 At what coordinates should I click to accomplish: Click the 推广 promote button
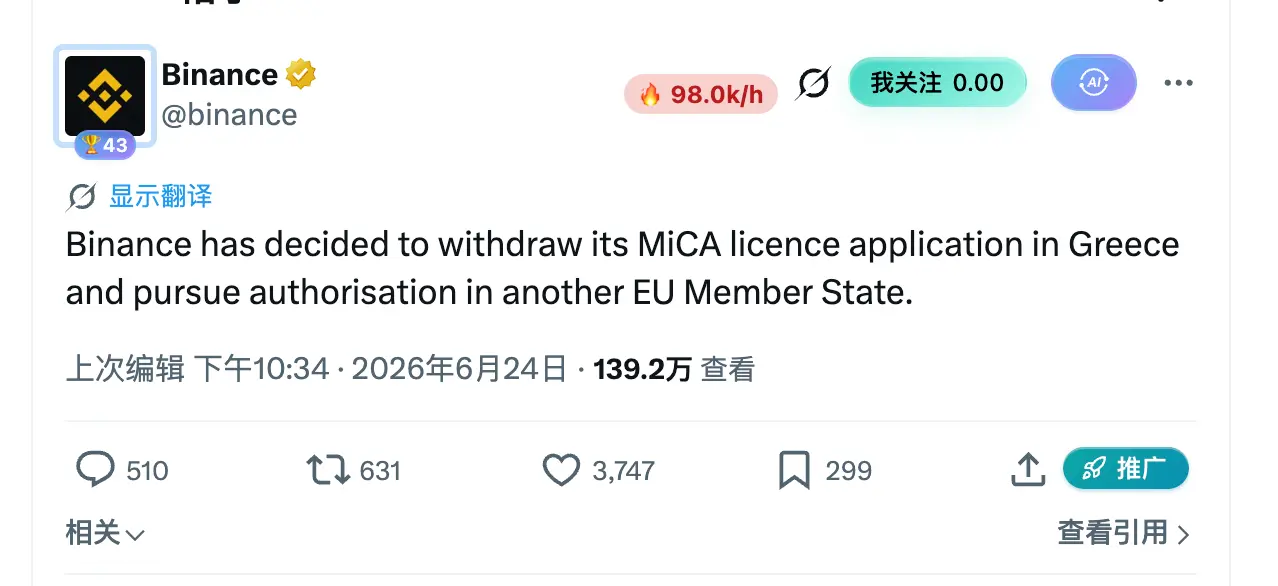pyautogui.click(x=1125, y=468)
